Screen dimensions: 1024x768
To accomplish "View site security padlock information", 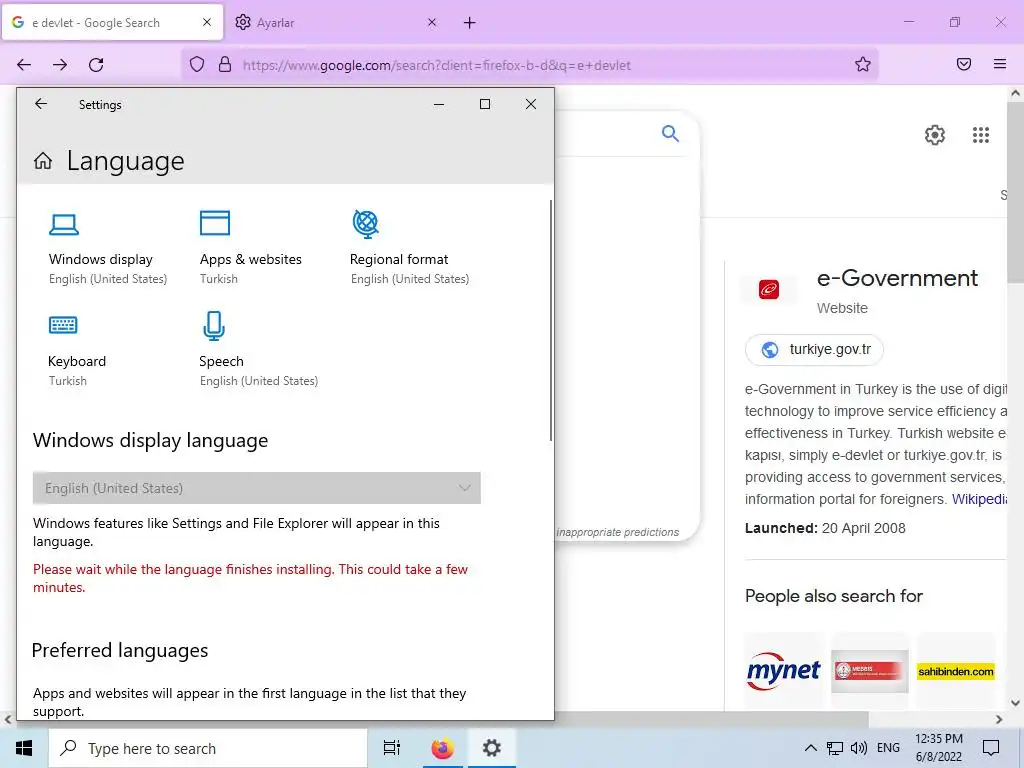I will [225, 64].
